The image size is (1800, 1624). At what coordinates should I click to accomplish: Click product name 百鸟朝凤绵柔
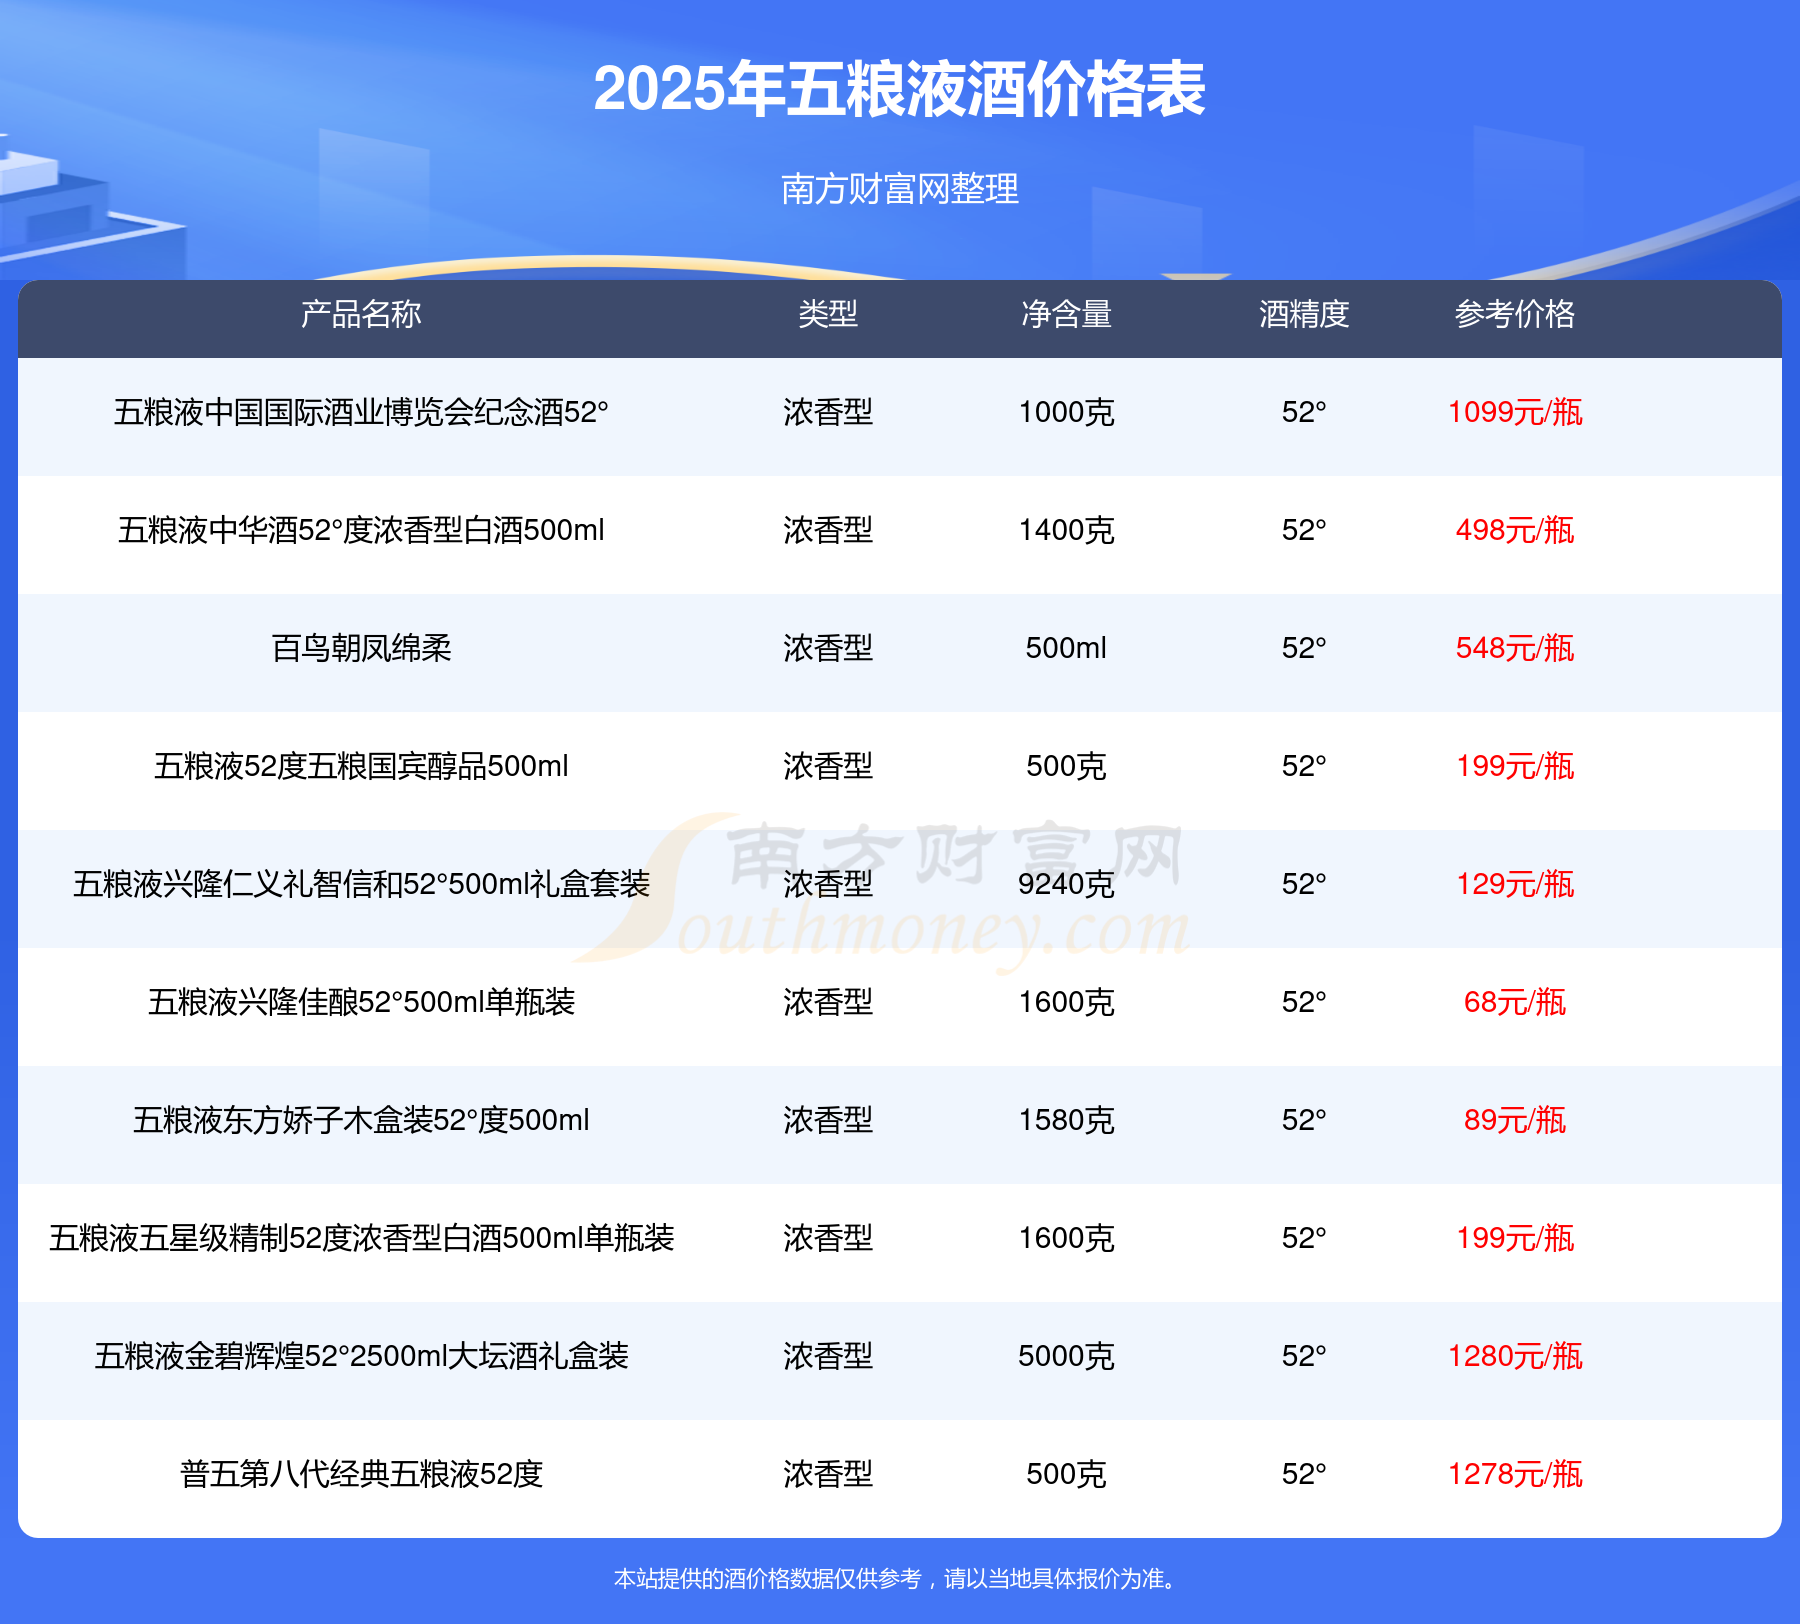(361, 648)
